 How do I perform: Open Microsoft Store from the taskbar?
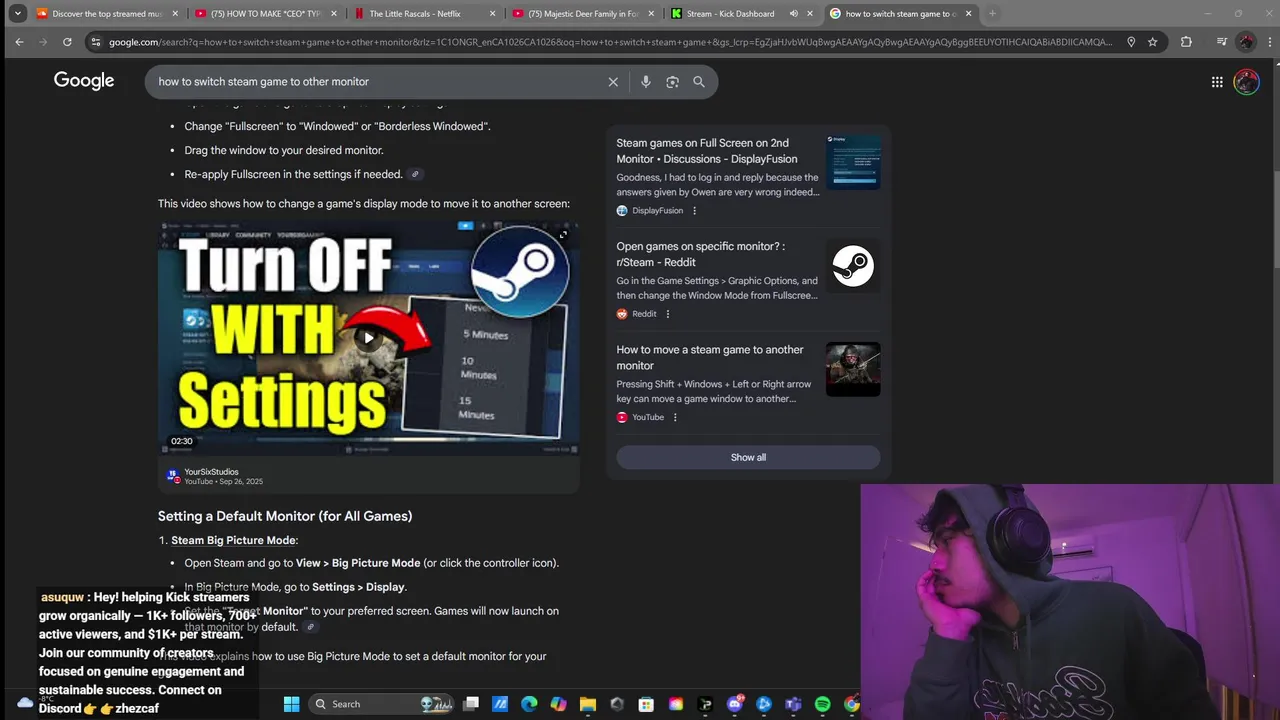[x=646, y=704]
